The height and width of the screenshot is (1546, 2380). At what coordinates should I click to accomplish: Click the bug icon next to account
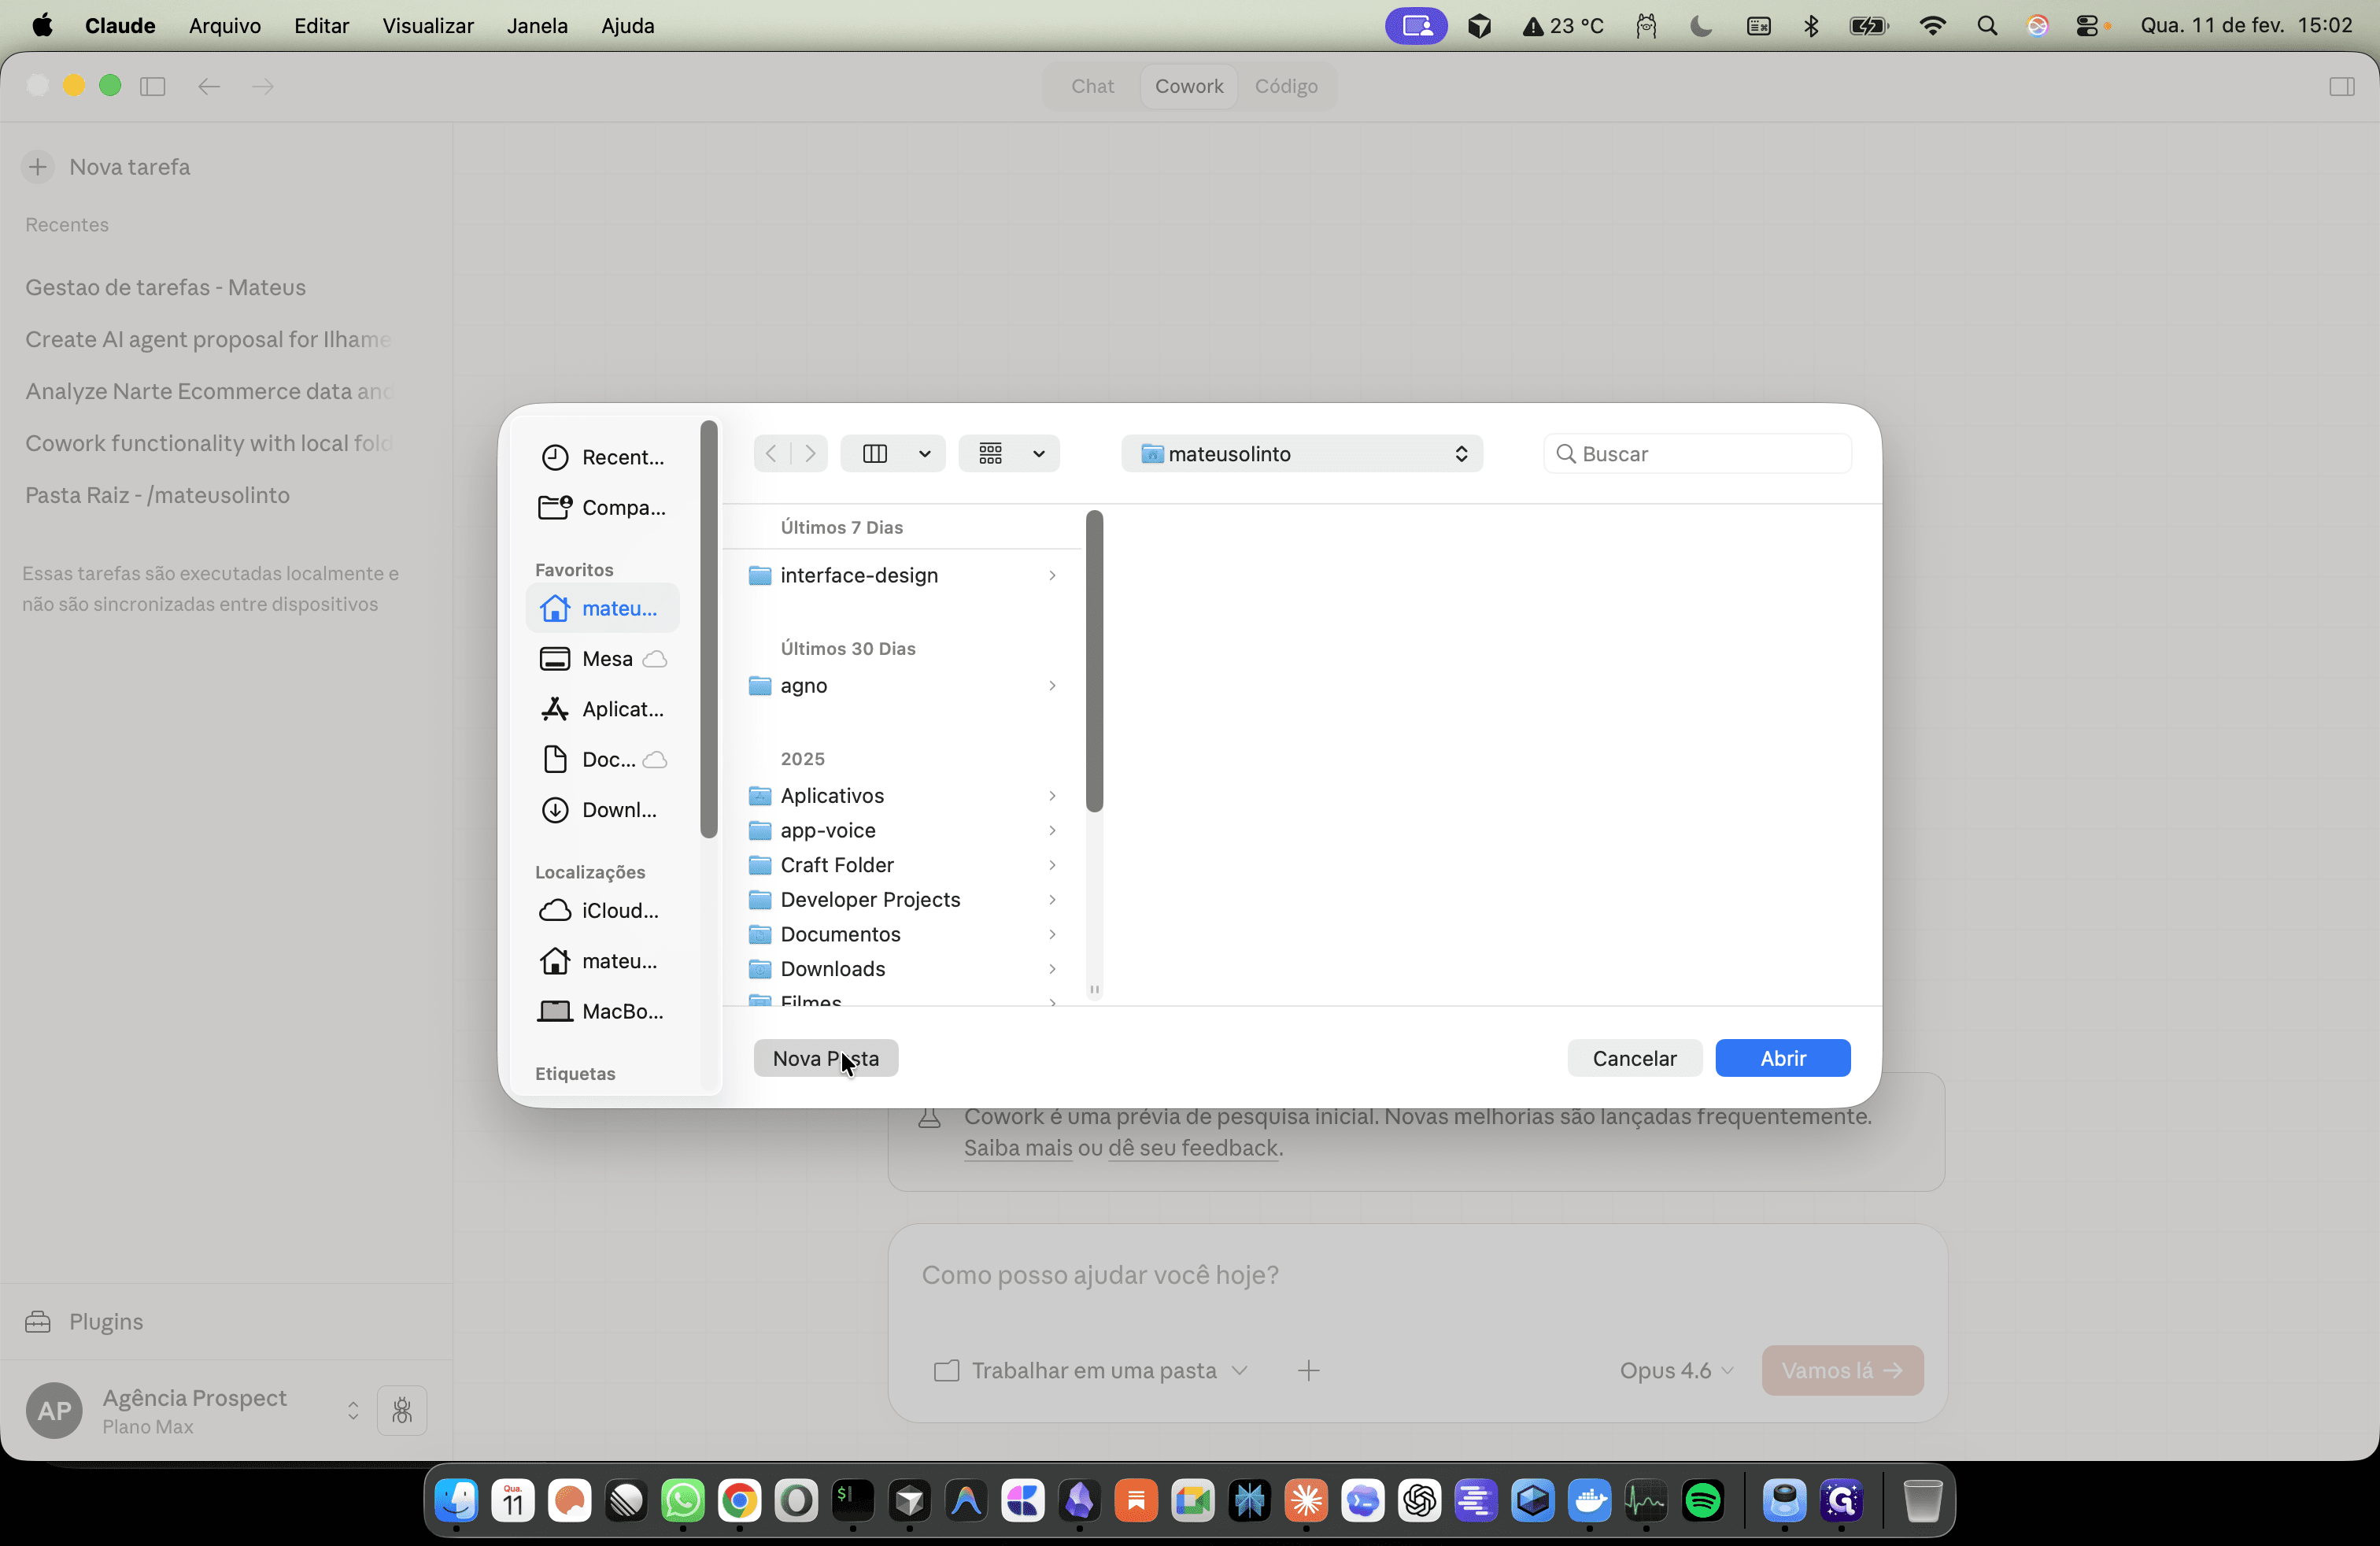coord(402,1410)
